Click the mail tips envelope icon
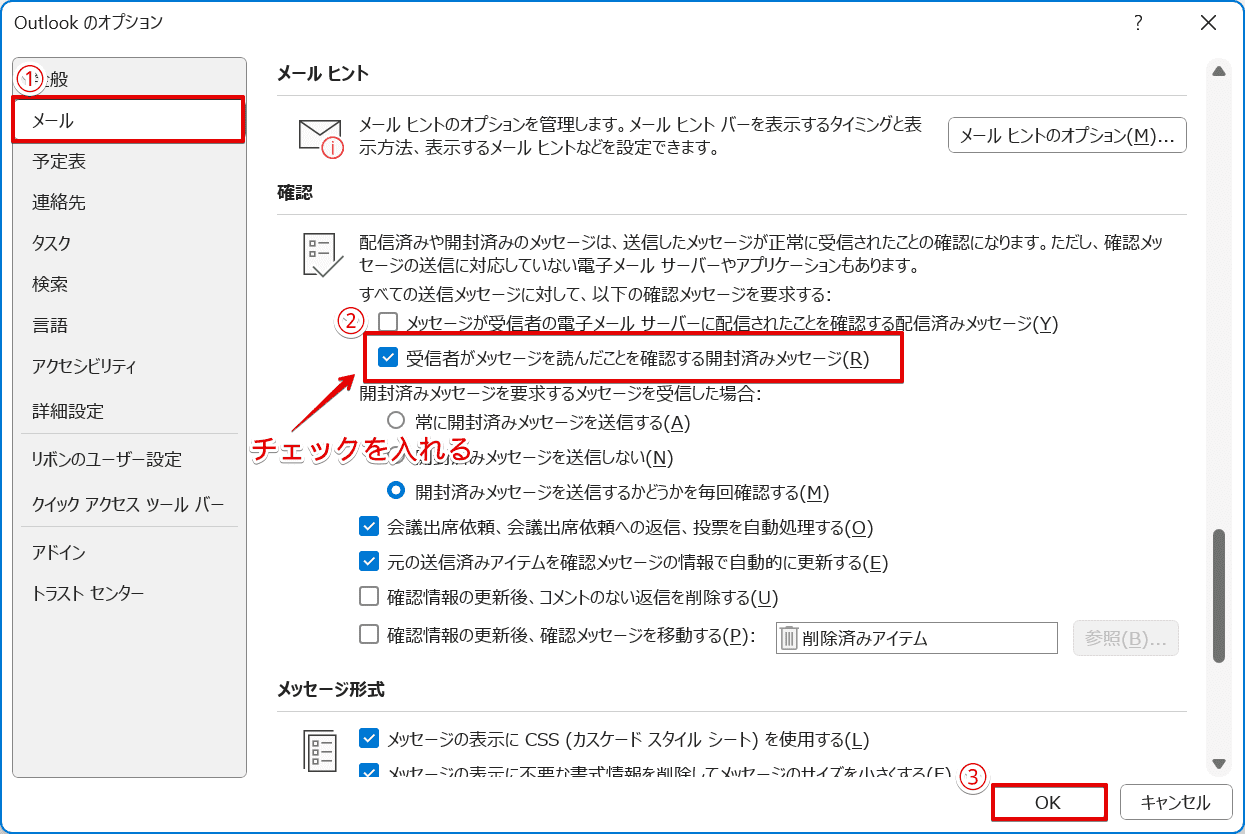This screenshot has width=1245, height=834. click(x=320, y=137)
